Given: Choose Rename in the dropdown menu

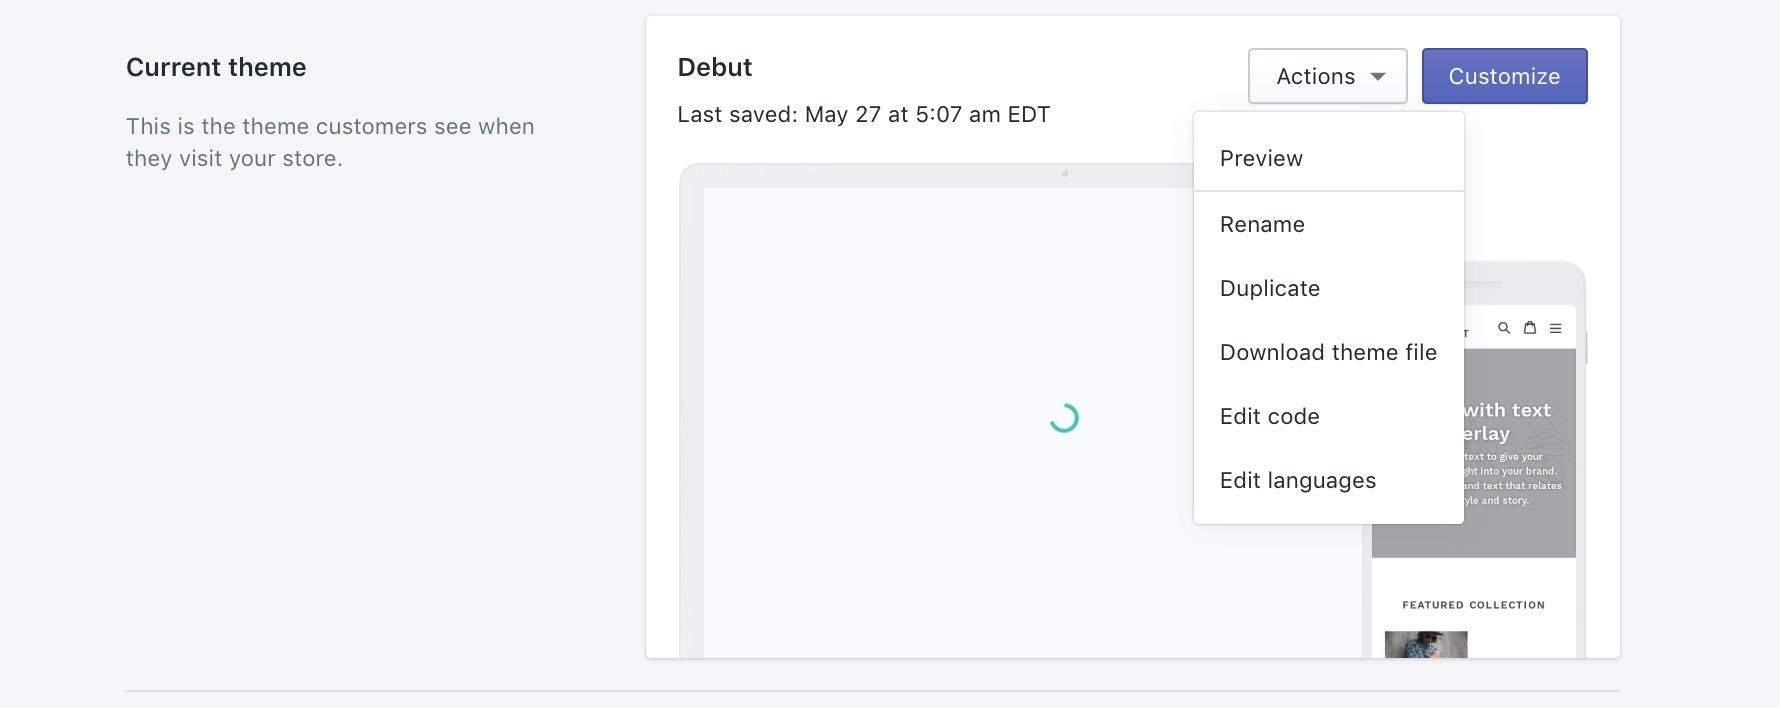Looking at the screenshot, I should [1262, 224].
